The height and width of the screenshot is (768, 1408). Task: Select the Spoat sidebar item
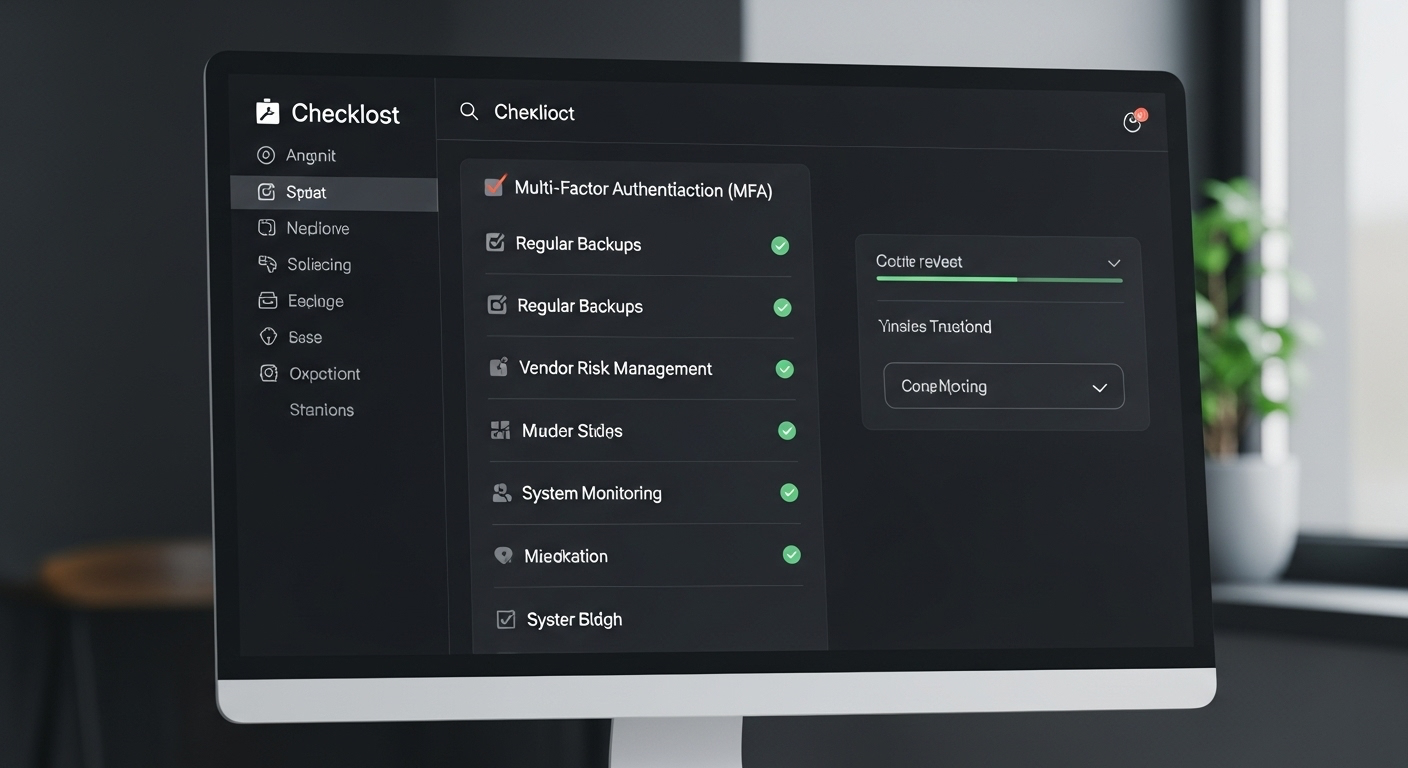pyautogui.click(x=306, y=193)
